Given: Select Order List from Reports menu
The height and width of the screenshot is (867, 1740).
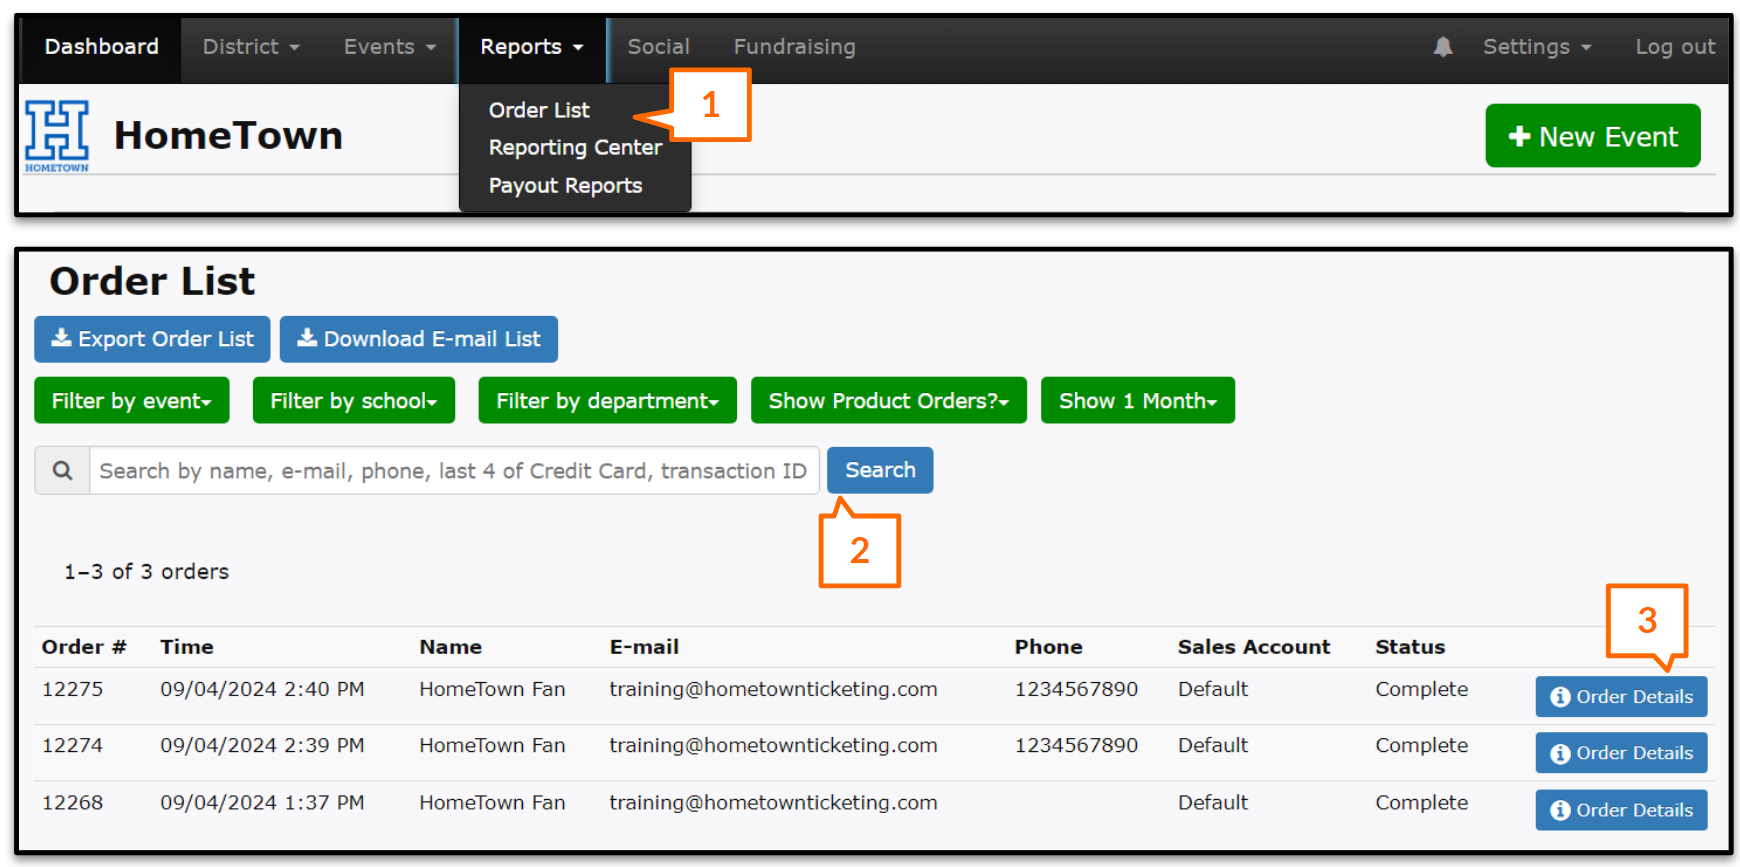Looking at the screenshot, I should pos(539,110).
